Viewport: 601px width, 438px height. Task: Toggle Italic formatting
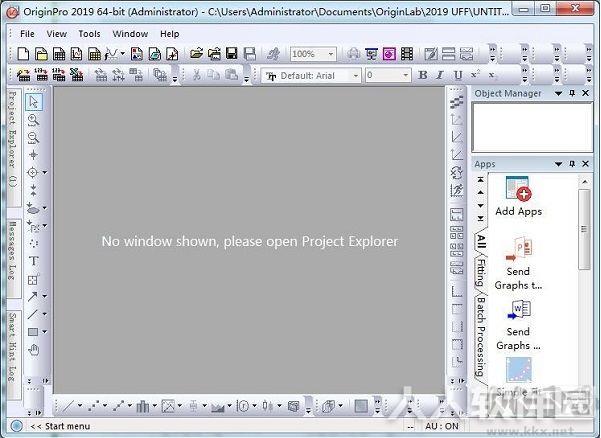[440, 75]
